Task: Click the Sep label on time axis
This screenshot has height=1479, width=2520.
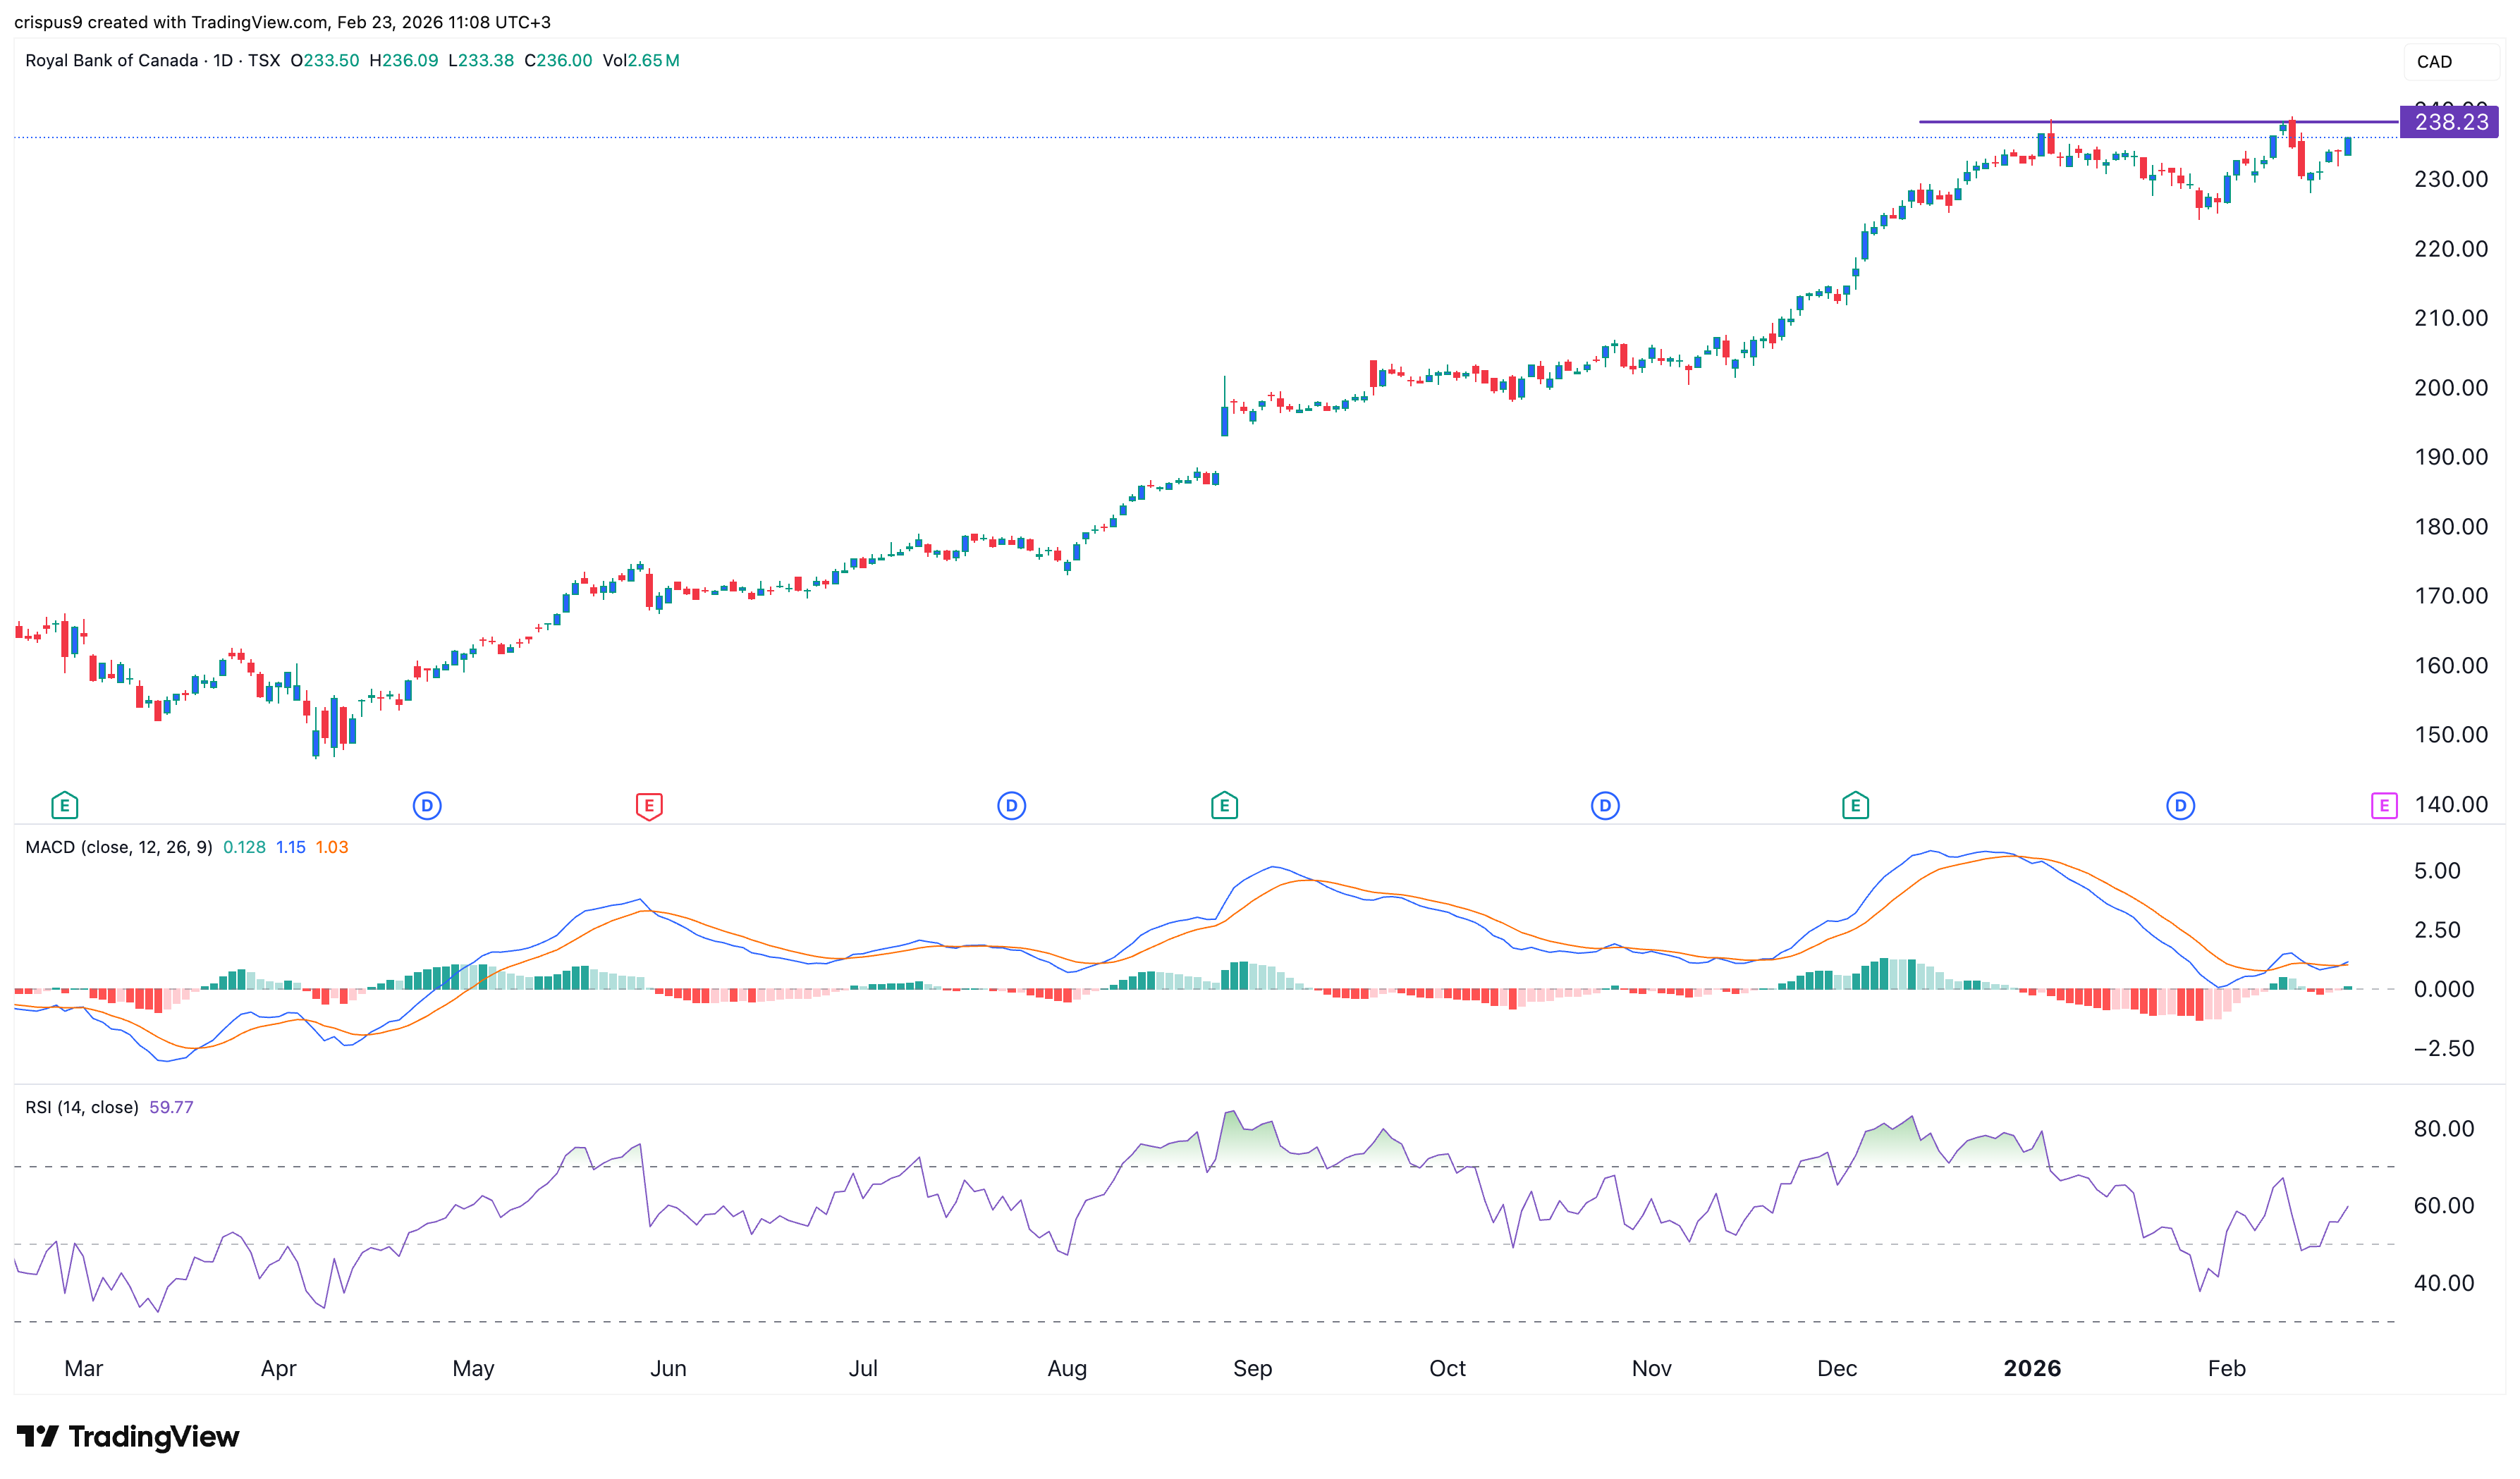Action: [x=1252, y=1368]
